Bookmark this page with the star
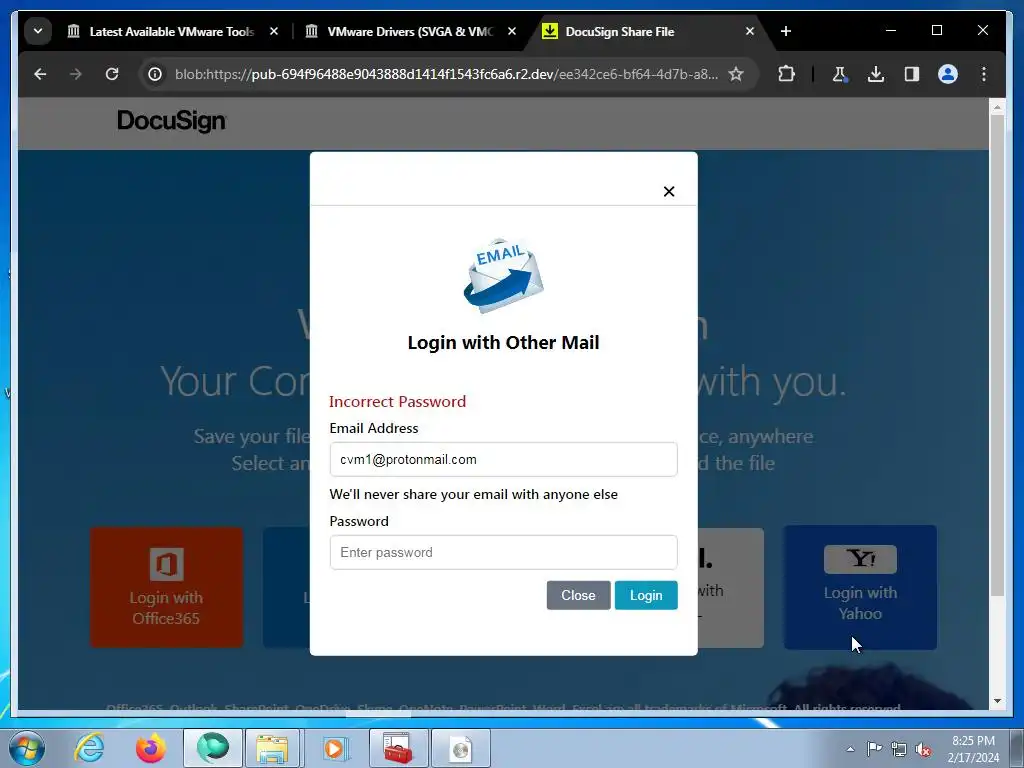 tap(736, 74)
